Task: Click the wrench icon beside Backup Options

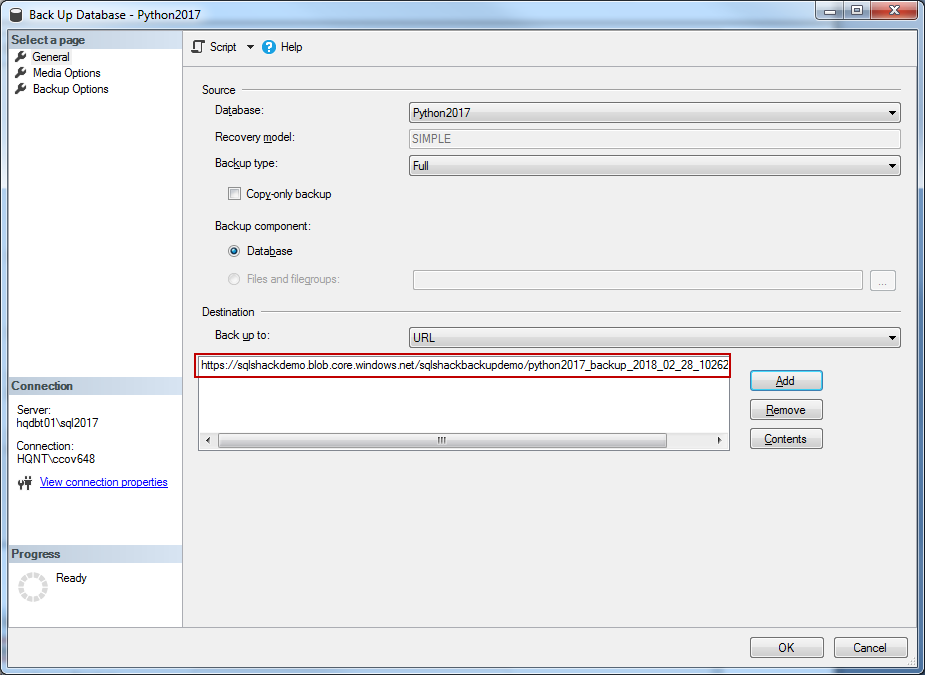Action: click(x=21, y=89)
